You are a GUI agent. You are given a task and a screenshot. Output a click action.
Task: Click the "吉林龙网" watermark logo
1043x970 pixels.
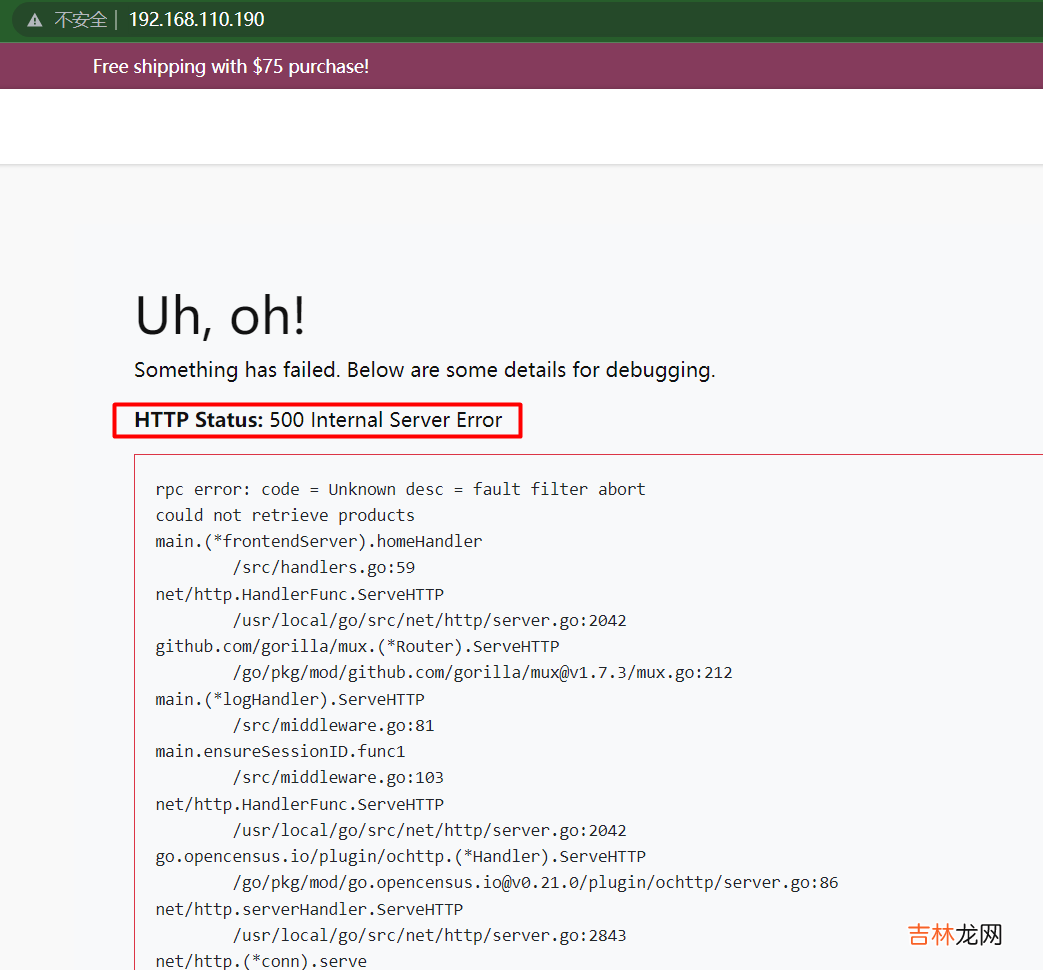click(x=954, y=935)
